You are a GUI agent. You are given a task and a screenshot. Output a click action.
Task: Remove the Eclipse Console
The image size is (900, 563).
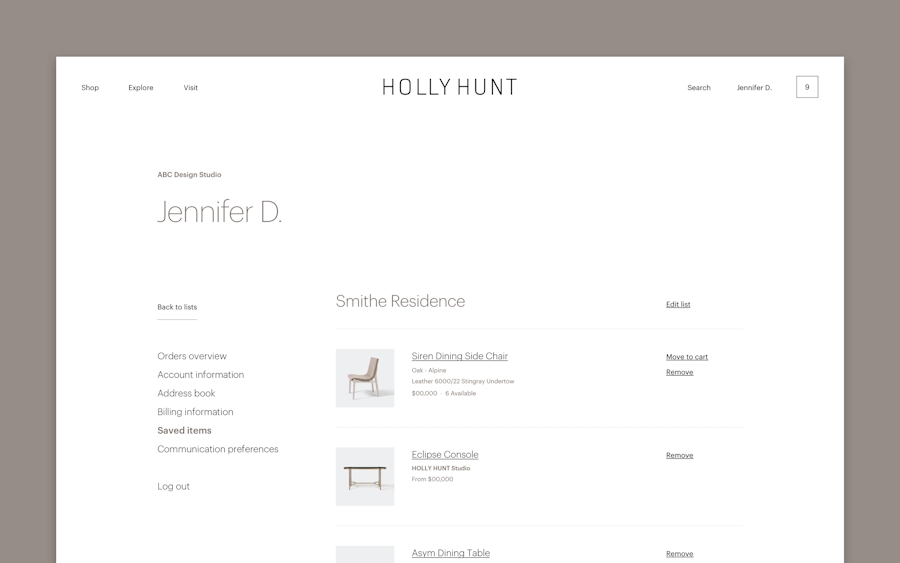680,456
